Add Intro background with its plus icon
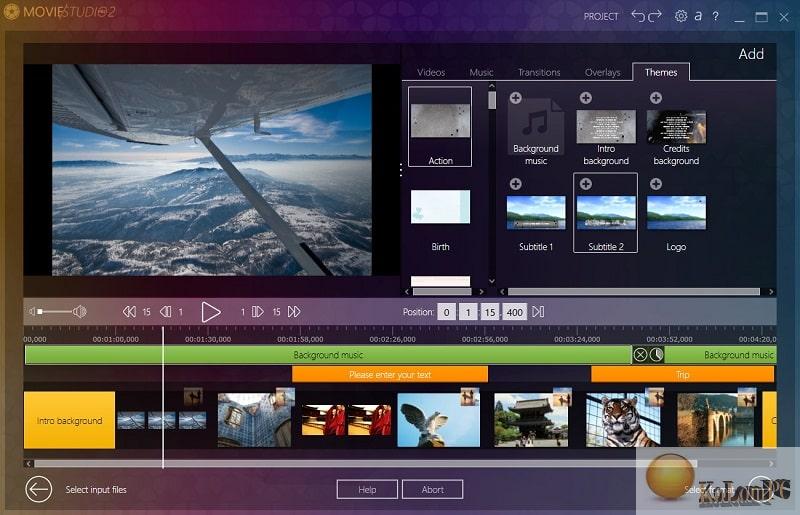Screen dimensions: 800x515 click(x=586, y=98)
